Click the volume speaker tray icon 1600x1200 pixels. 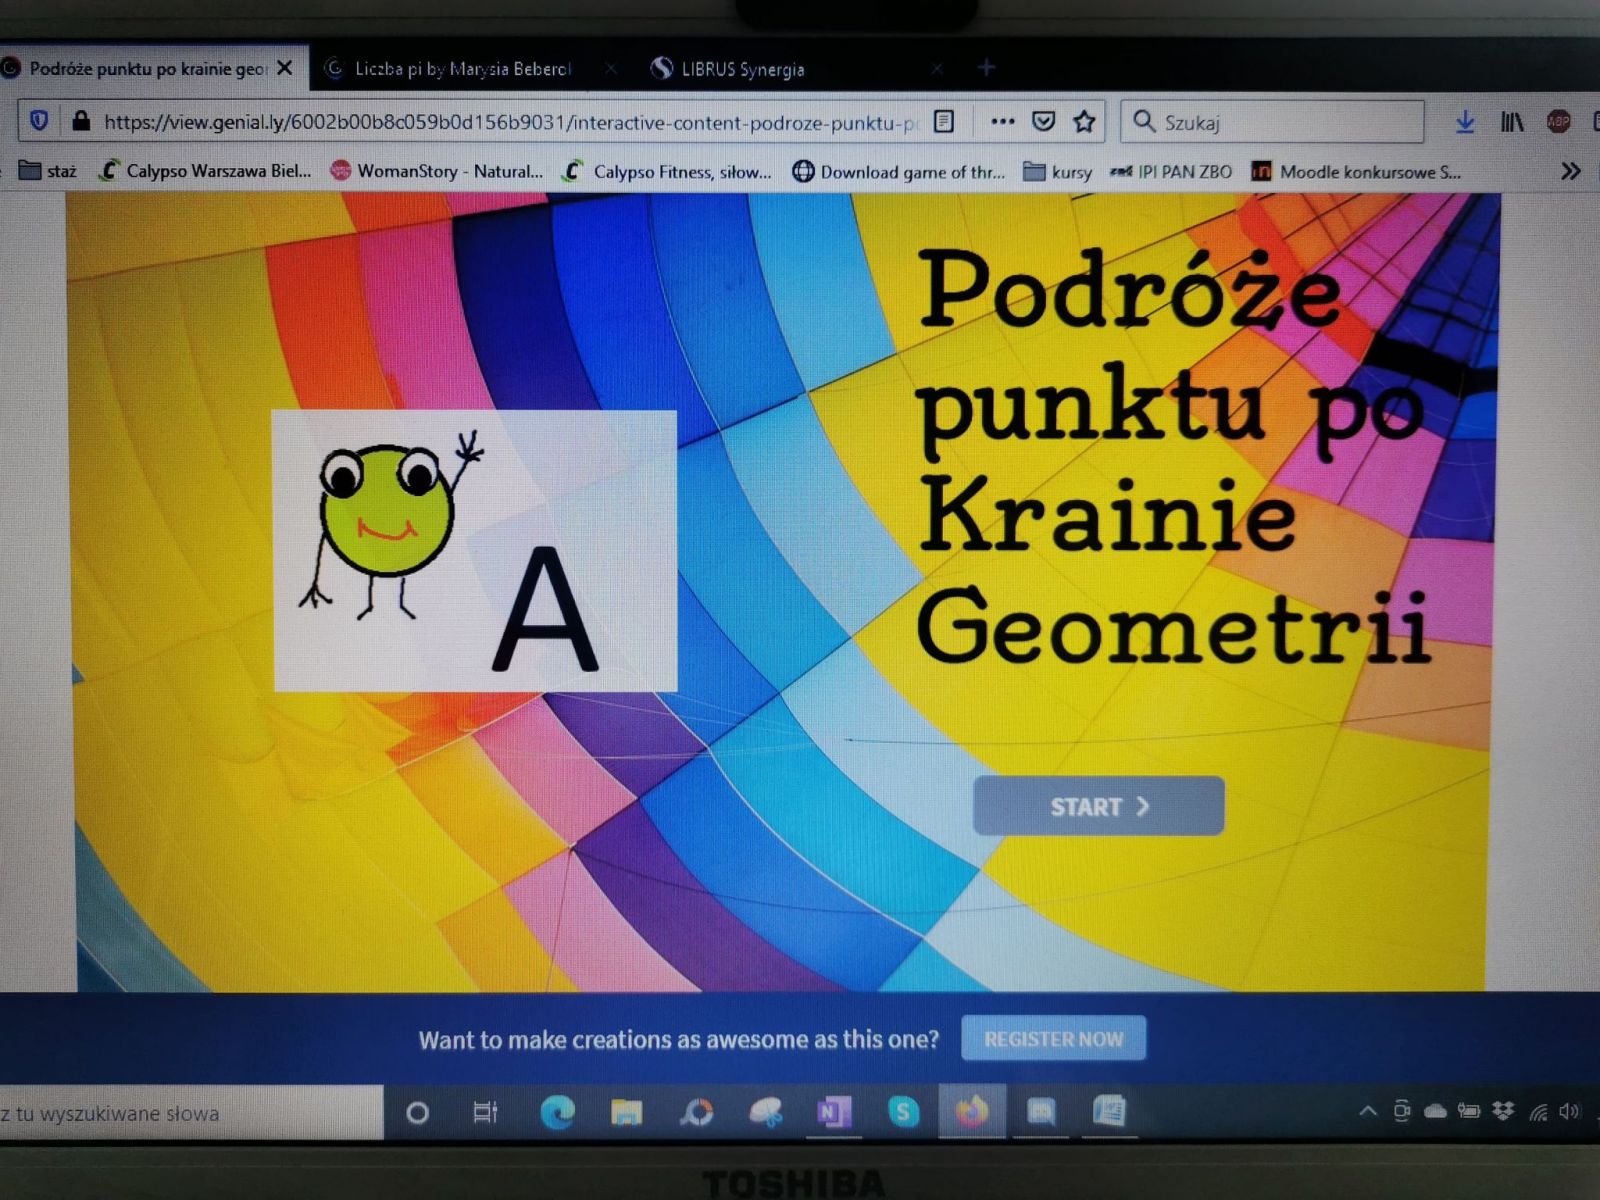tap(1569, 1111)
